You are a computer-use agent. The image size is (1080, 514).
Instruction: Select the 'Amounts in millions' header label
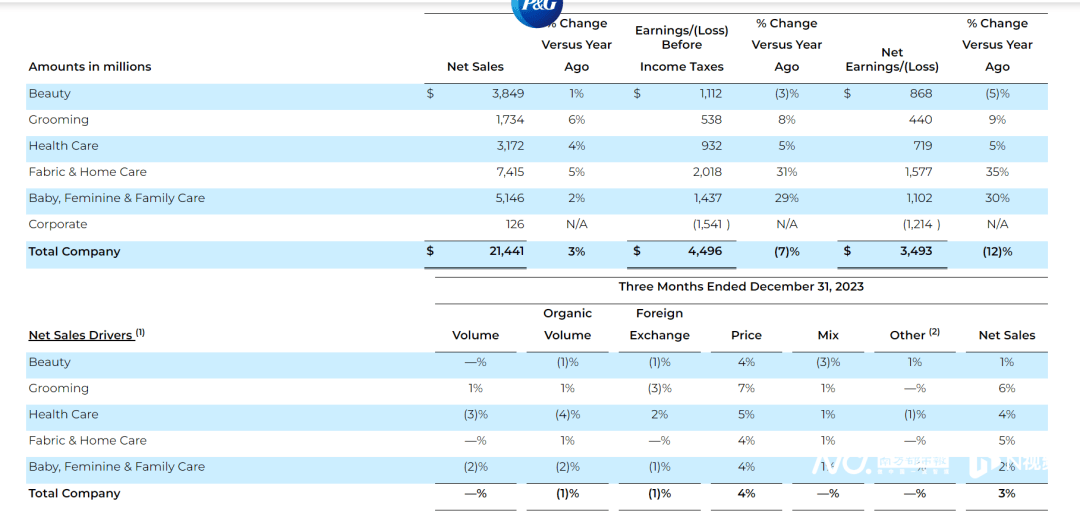tap(90, 67)
